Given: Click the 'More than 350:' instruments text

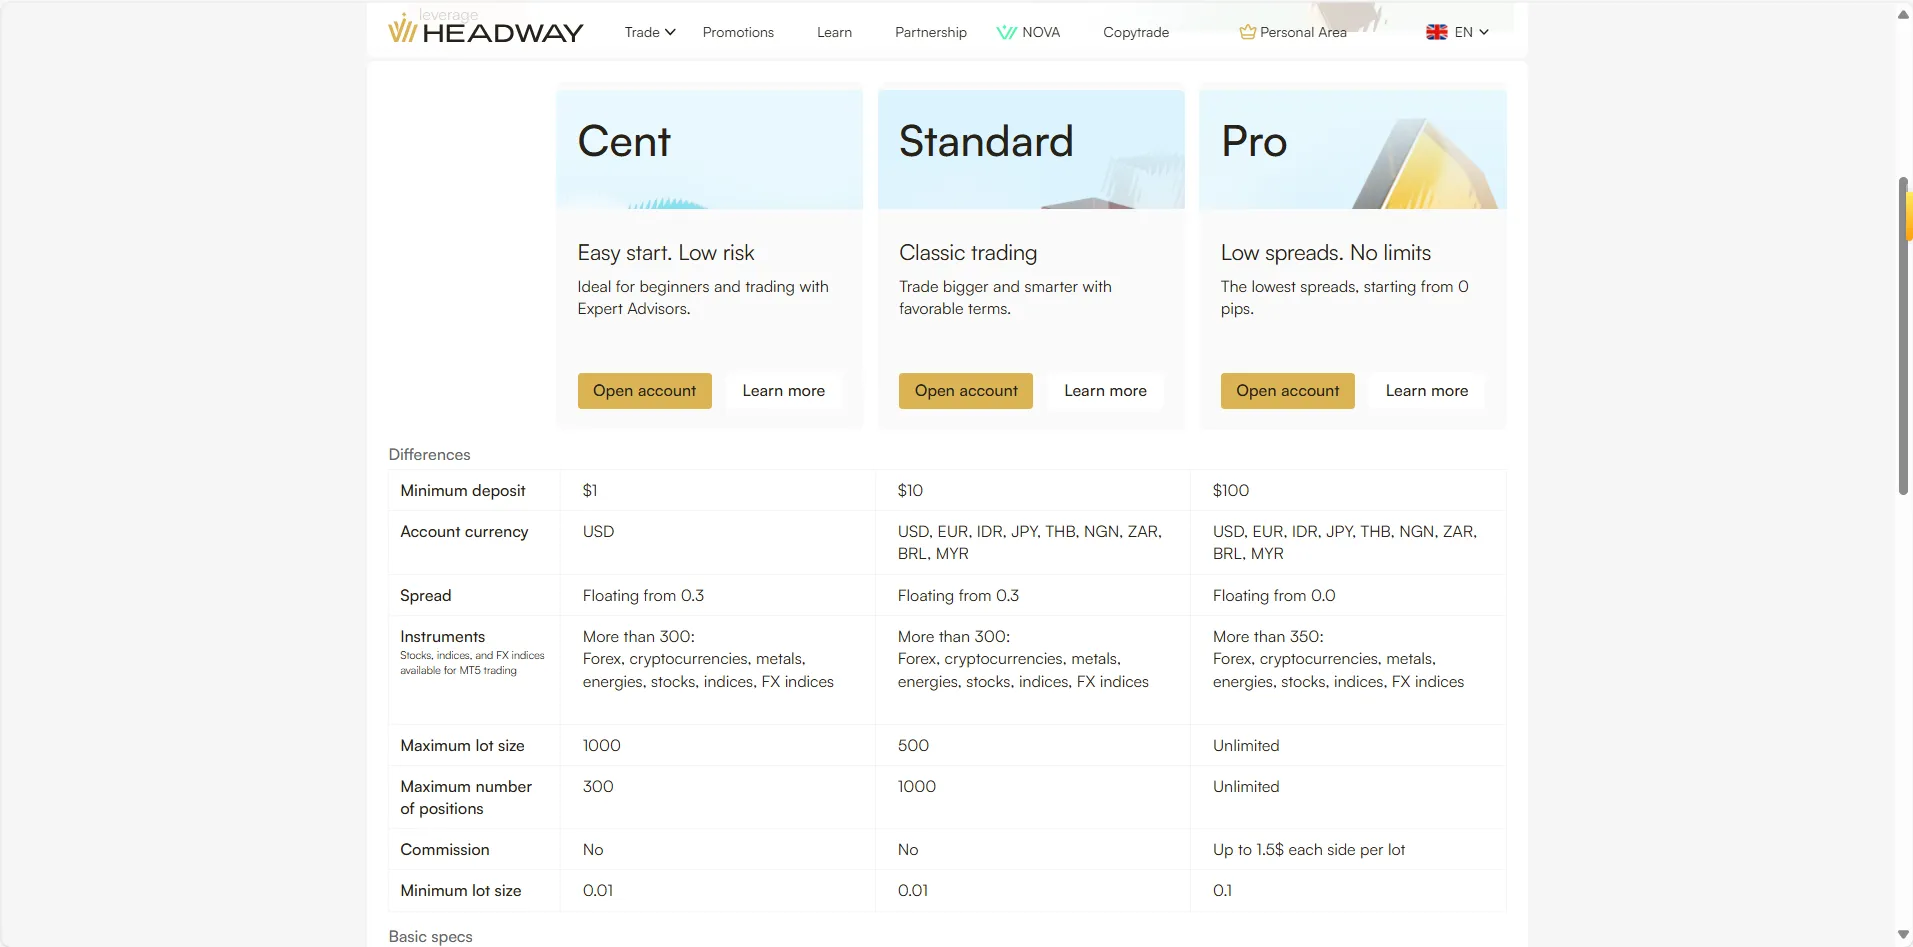Looking at the screenshot, I should (x=1268, y=636).
